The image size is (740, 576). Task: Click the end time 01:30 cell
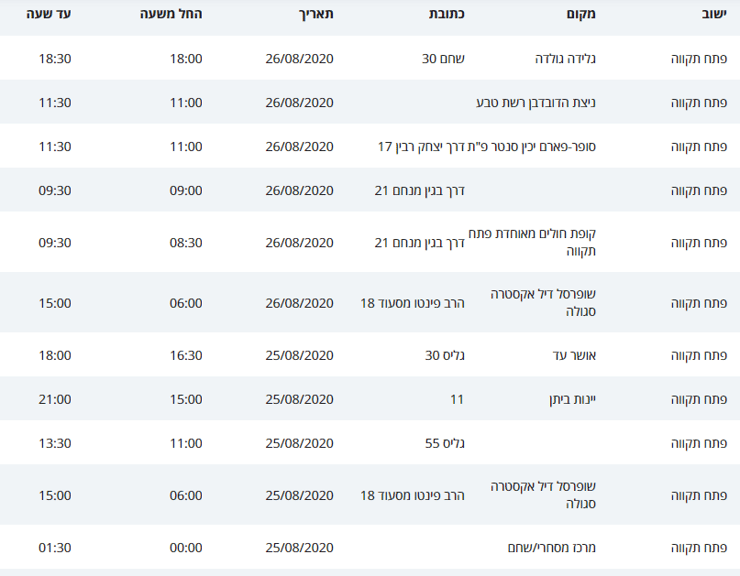point(55,548)
